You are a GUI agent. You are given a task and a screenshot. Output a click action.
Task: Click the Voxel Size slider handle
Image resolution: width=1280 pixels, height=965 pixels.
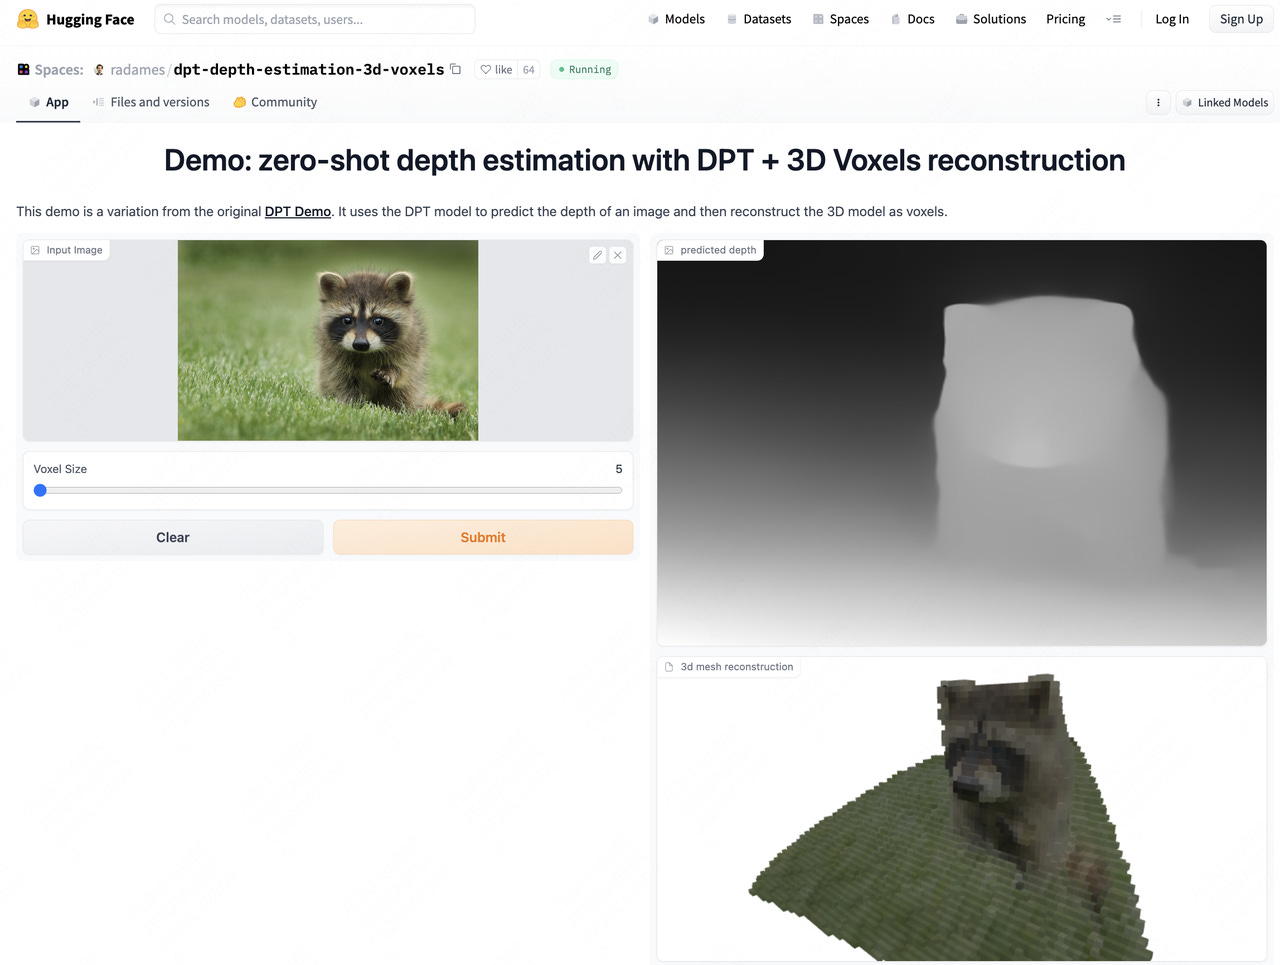(x=40, y=490)
